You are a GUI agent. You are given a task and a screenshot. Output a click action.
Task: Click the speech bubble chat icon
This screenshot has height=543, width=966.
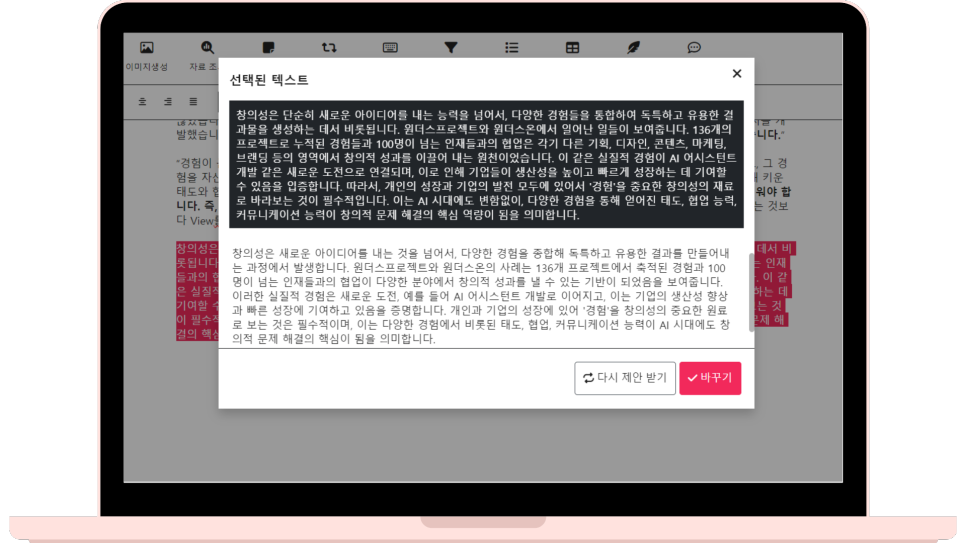click(x=694, y=47)
